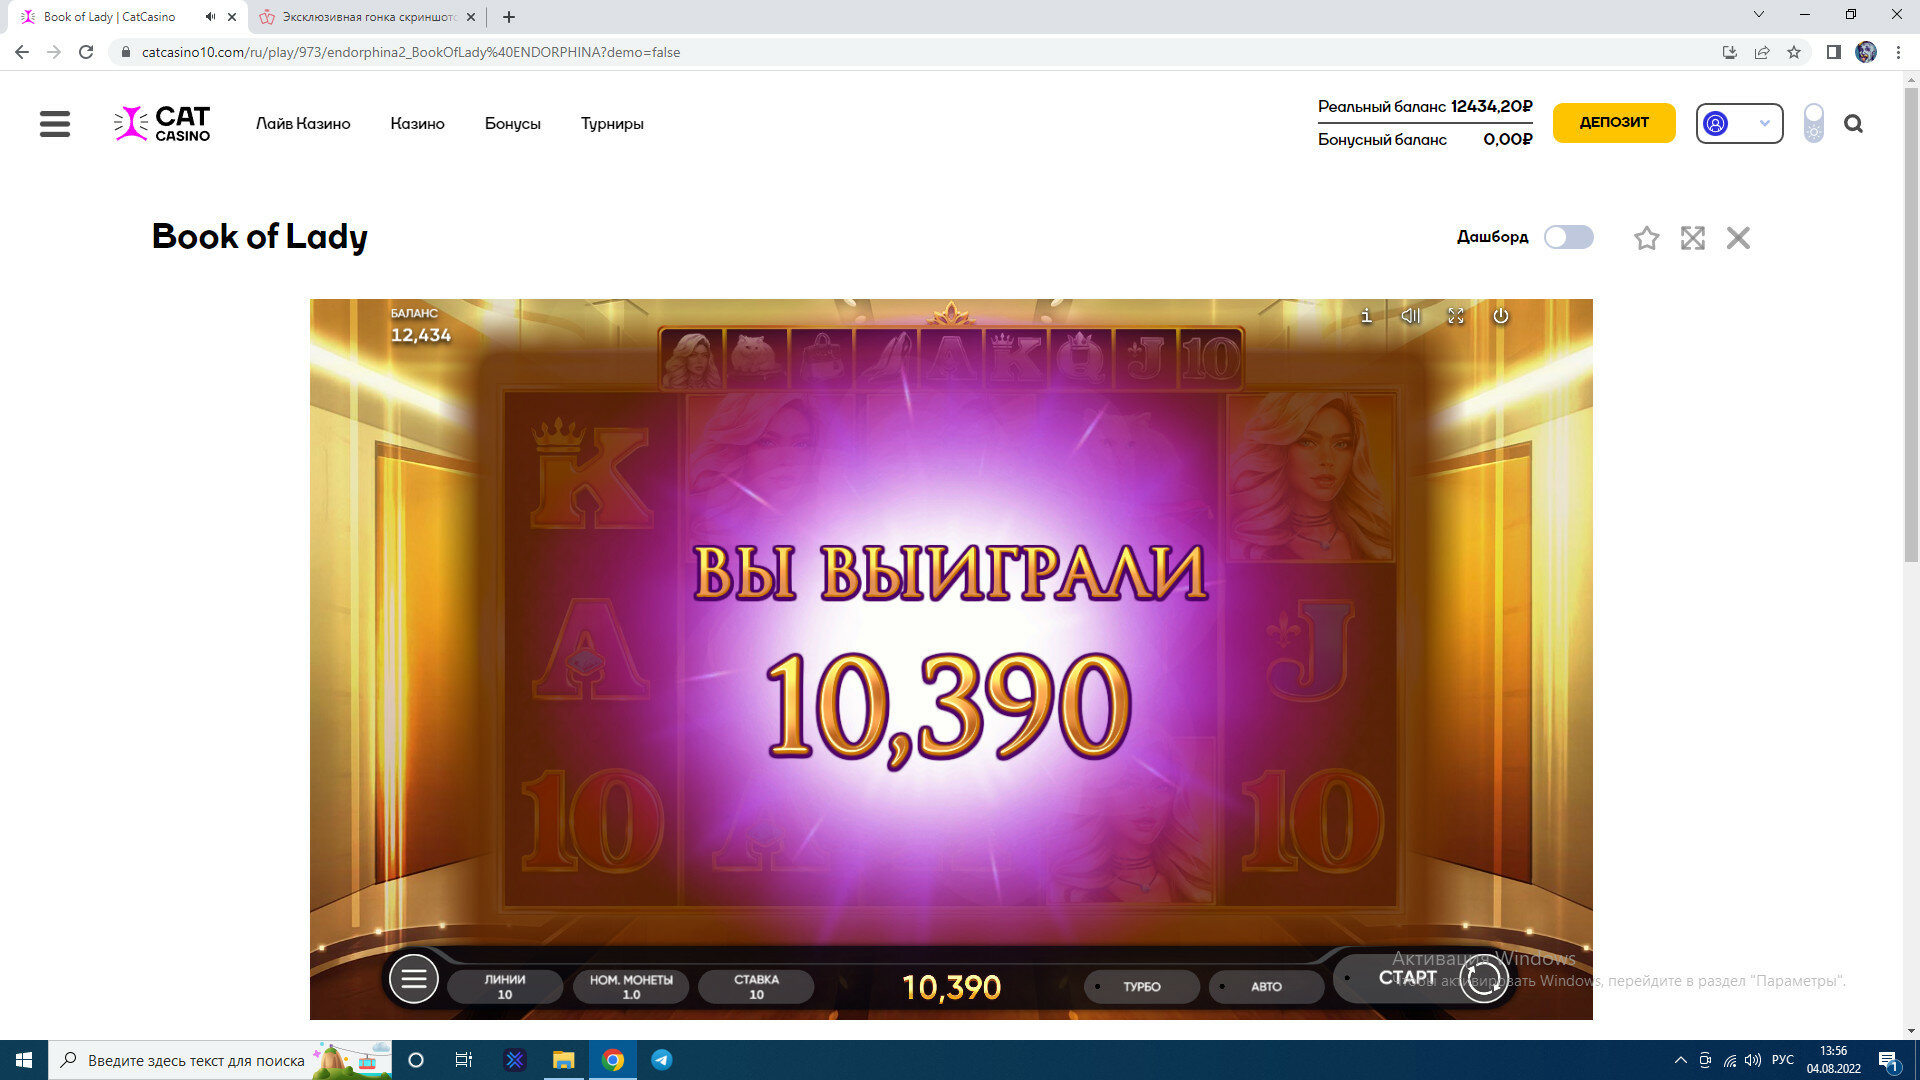The image size is (1920, 1080).
Task: Enter slot game fullscreen mode
Action: click(x=1456, y=316)
